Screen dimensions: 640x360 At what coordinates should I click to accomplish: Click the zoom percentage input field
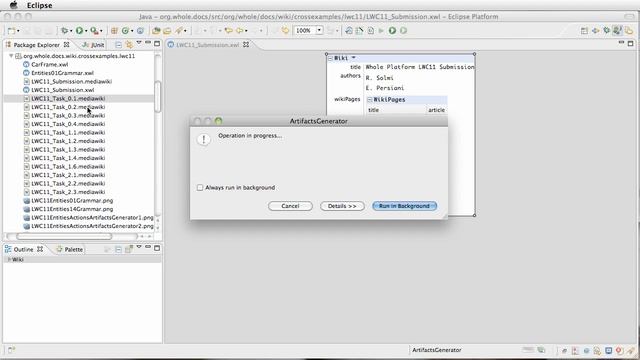pyautogui.click(x=304, y=31)
